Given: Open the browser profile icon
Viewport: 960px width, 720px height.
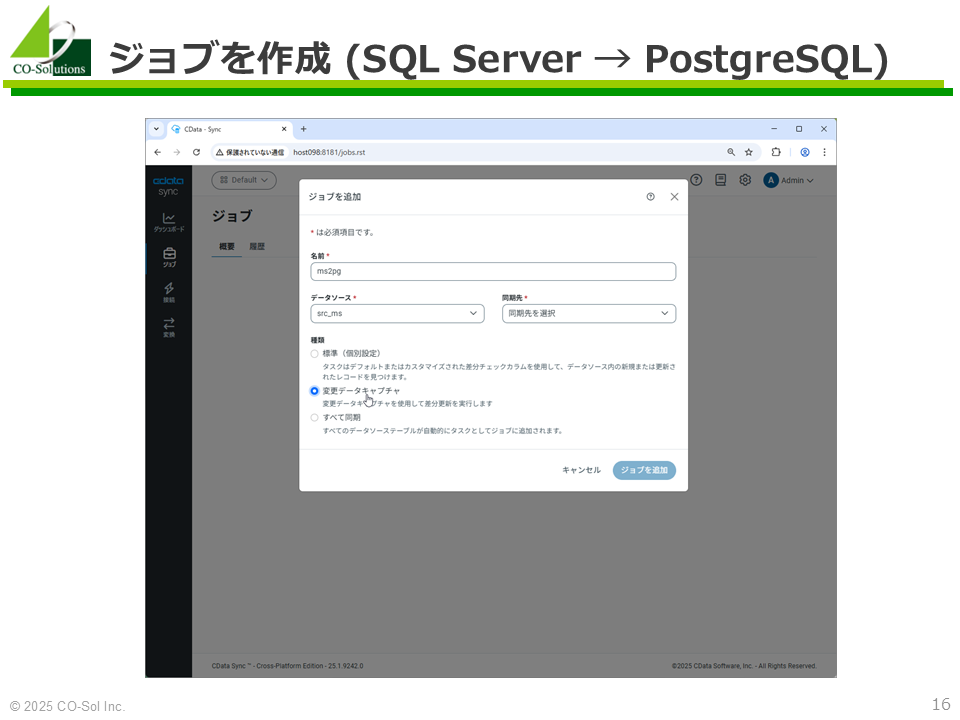Looking at the screenshot, I should [805, 152].
